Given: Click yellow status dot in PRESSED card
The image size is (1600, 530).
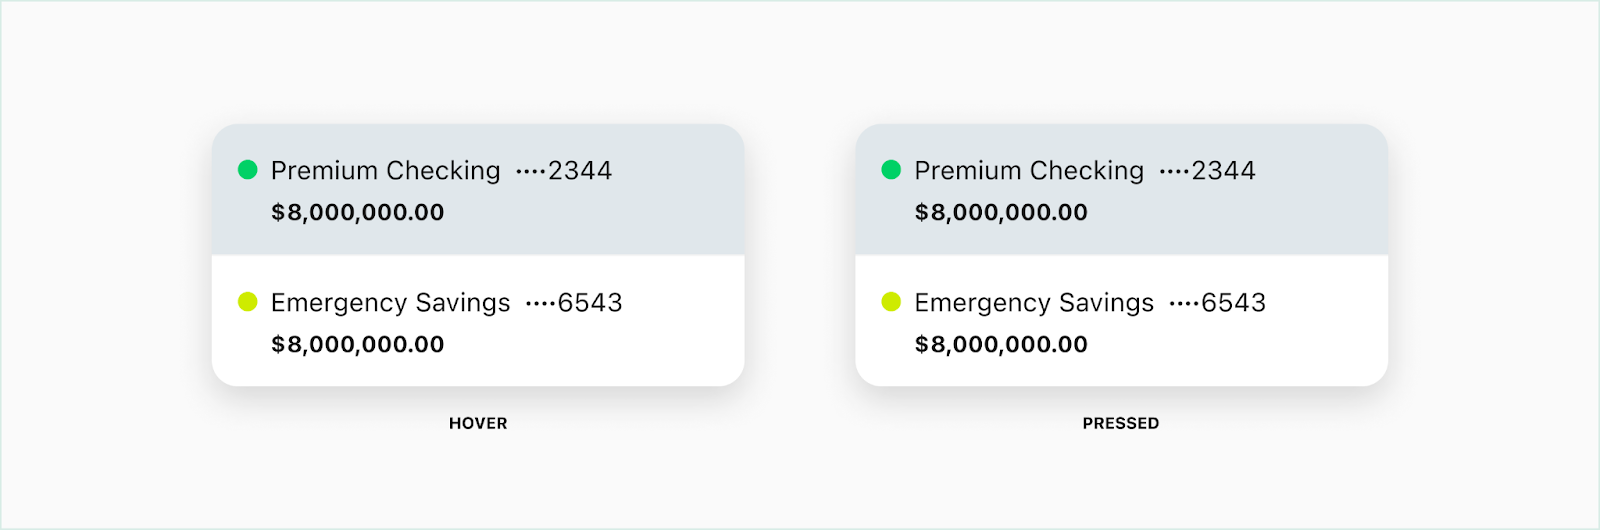Looking at the screenshot, I should pyautogui.click(x=891, y=302).
